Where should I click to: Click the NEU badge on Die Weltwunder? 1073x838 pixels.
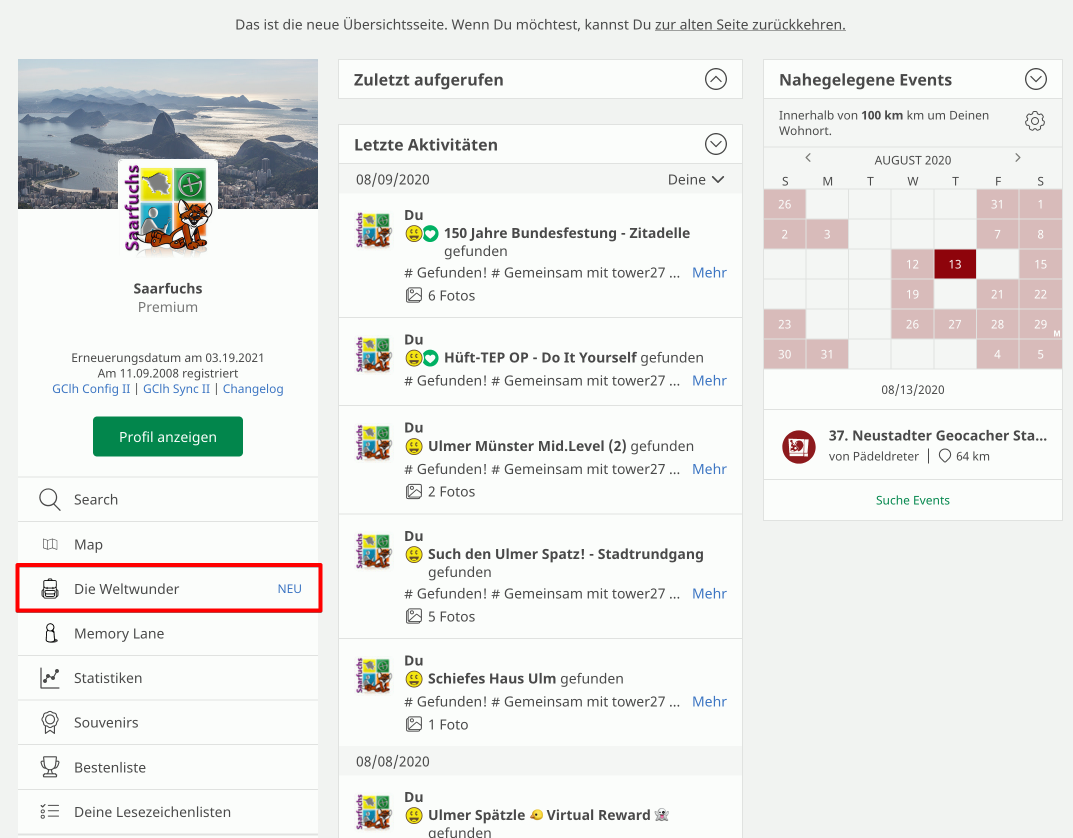[289, 589]
